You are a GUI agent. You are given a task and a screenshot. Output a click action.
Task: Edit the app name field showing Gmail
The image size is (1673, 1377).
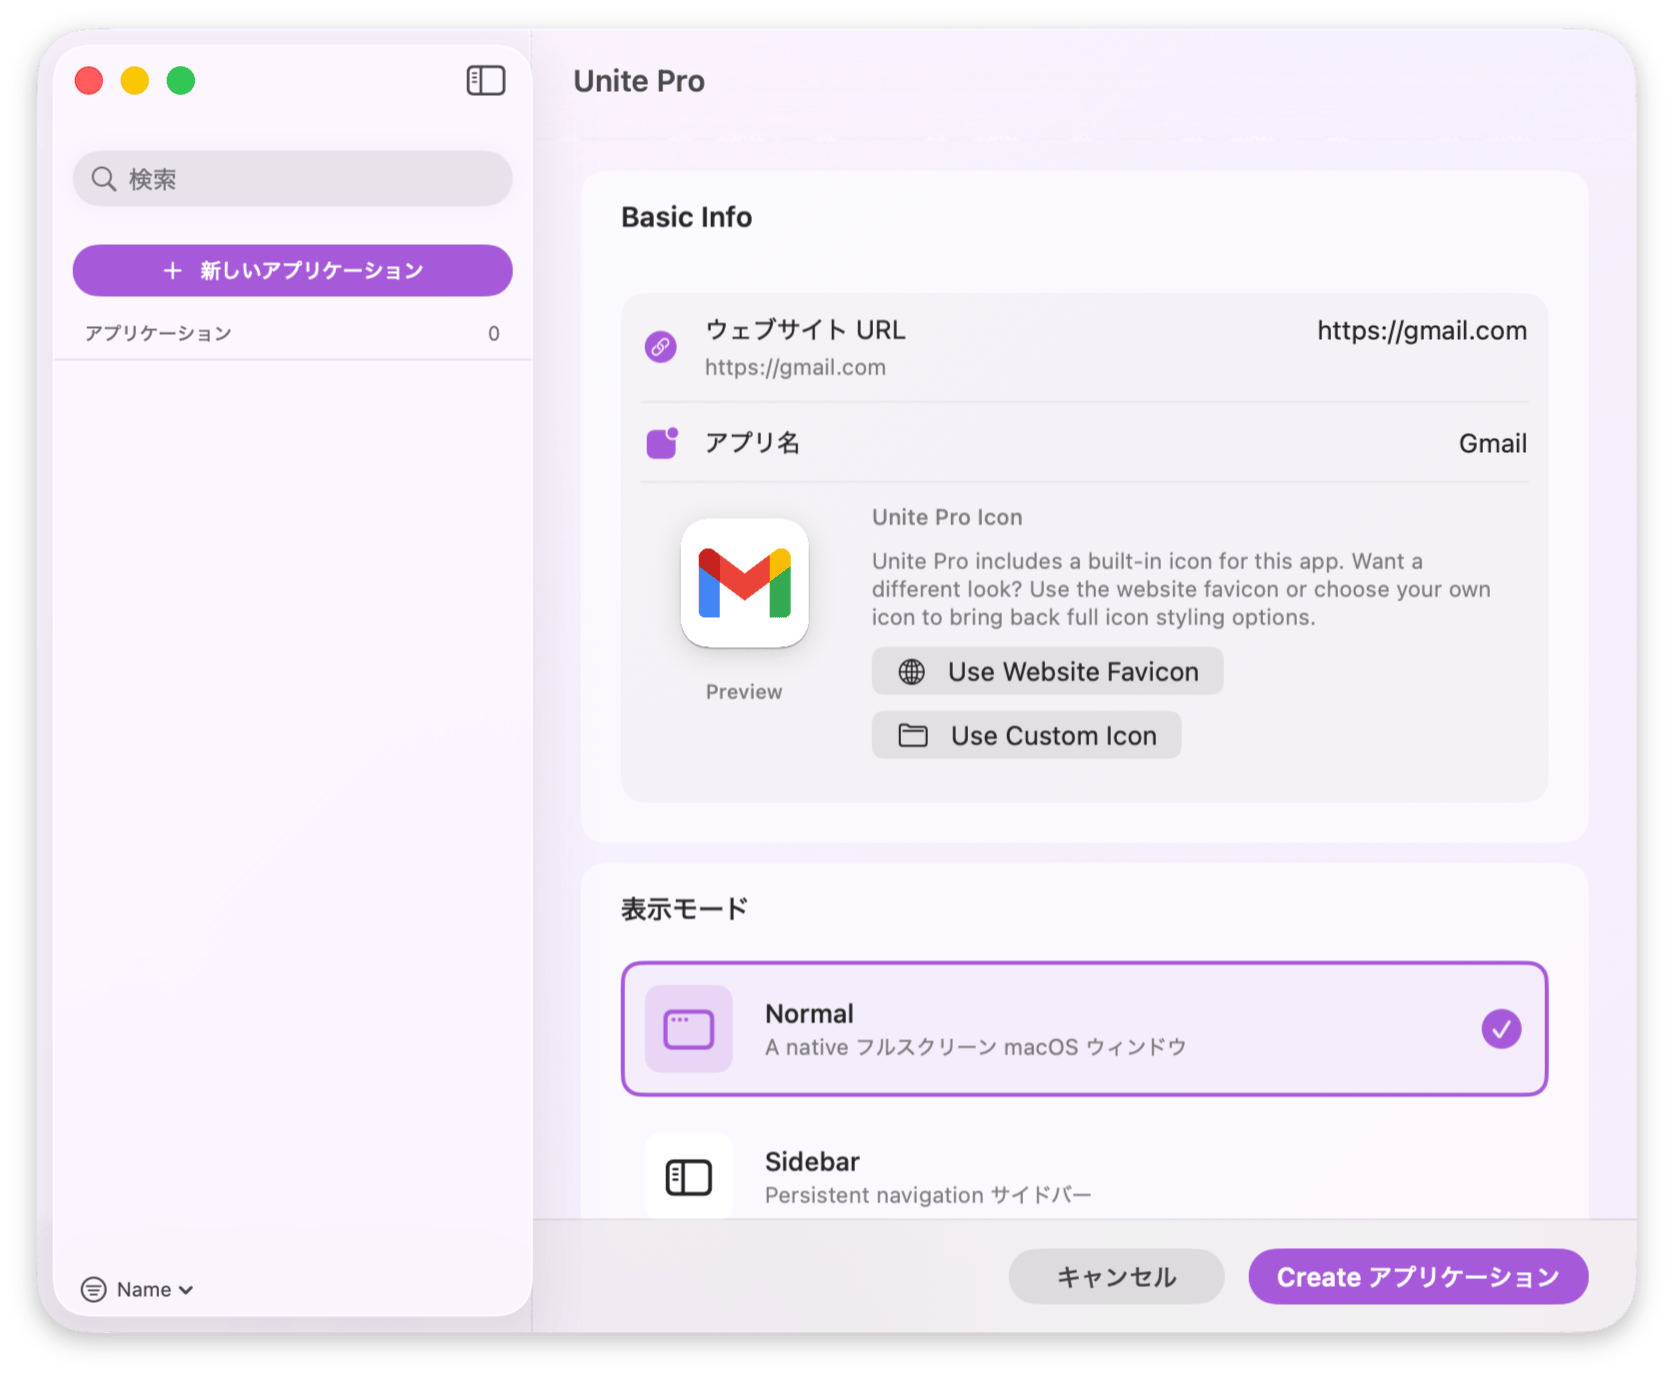pyautogui.click(x=1491, y=443)
